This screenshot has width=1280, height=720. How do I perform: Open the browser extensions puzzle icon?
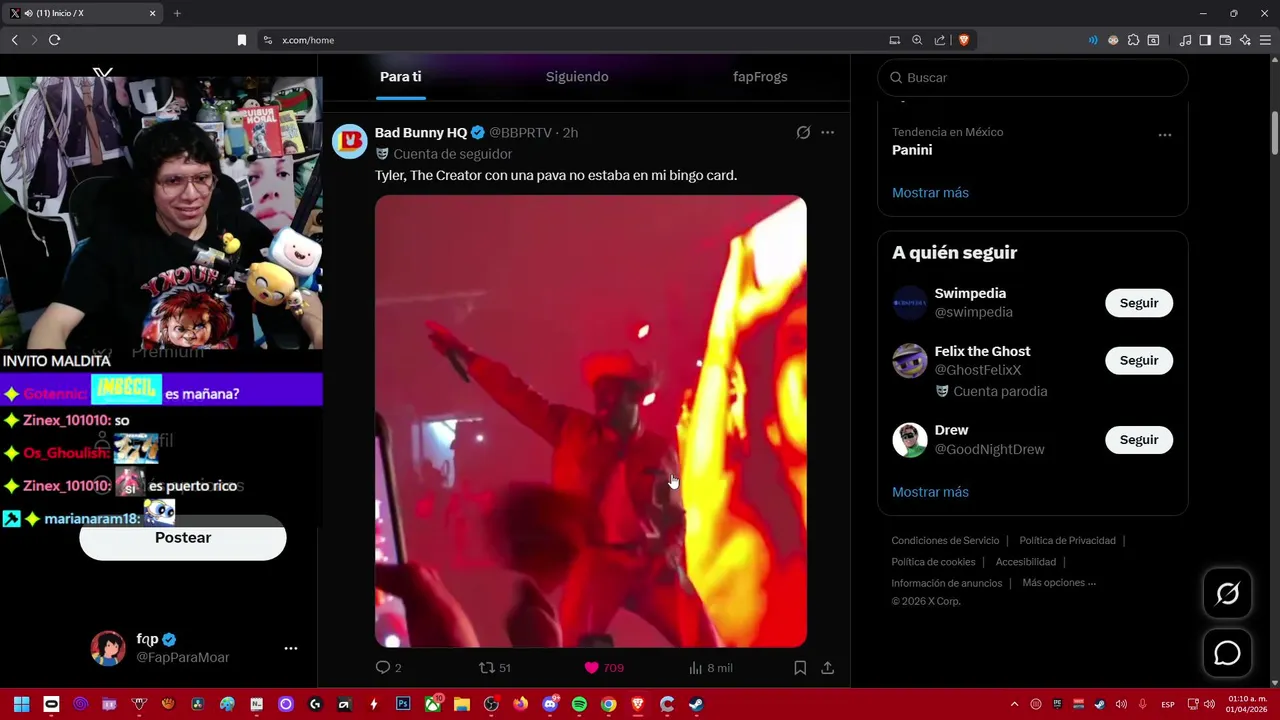(1133, 40)
